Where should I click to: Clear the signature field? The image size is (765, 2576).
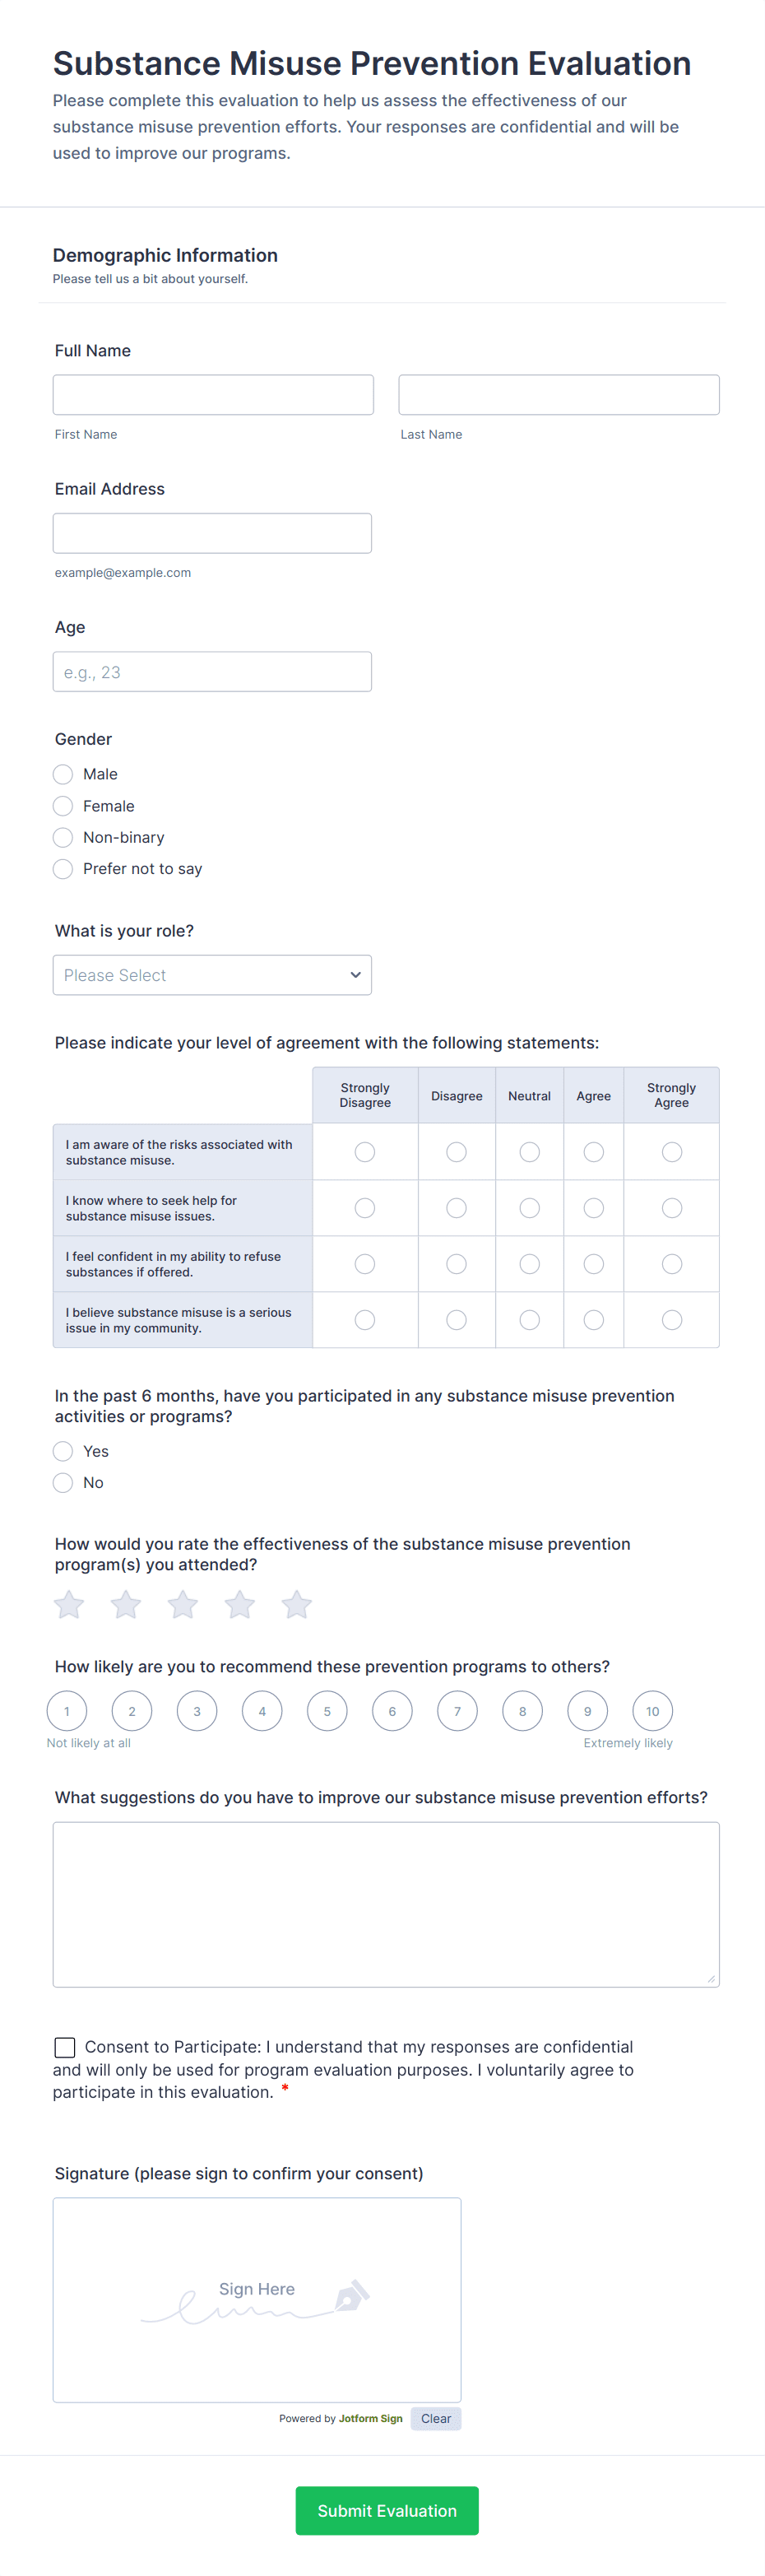[x=436, y=2418]
